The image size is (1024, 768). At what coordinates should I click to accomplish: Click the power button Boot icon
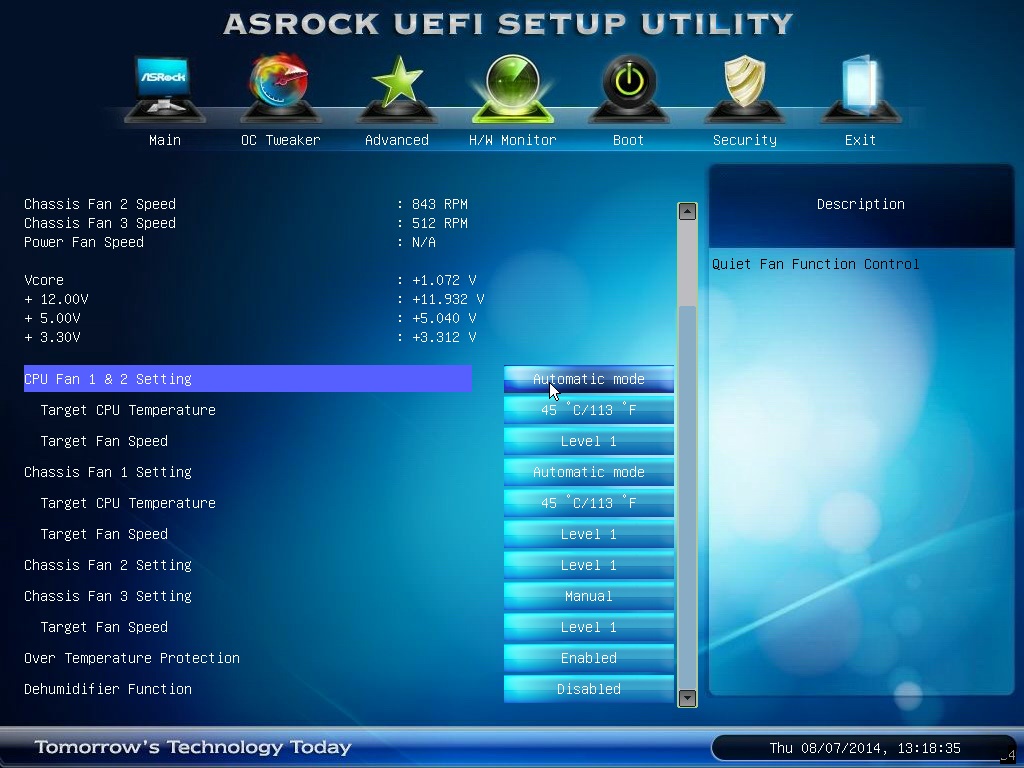click(x=628, y=88)
